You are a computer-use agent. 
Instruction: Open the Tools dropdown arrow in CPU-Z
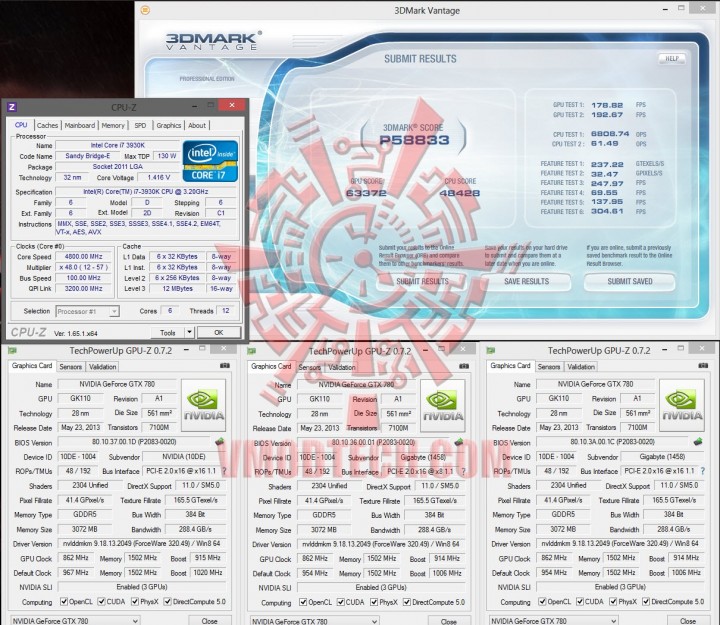189,332
